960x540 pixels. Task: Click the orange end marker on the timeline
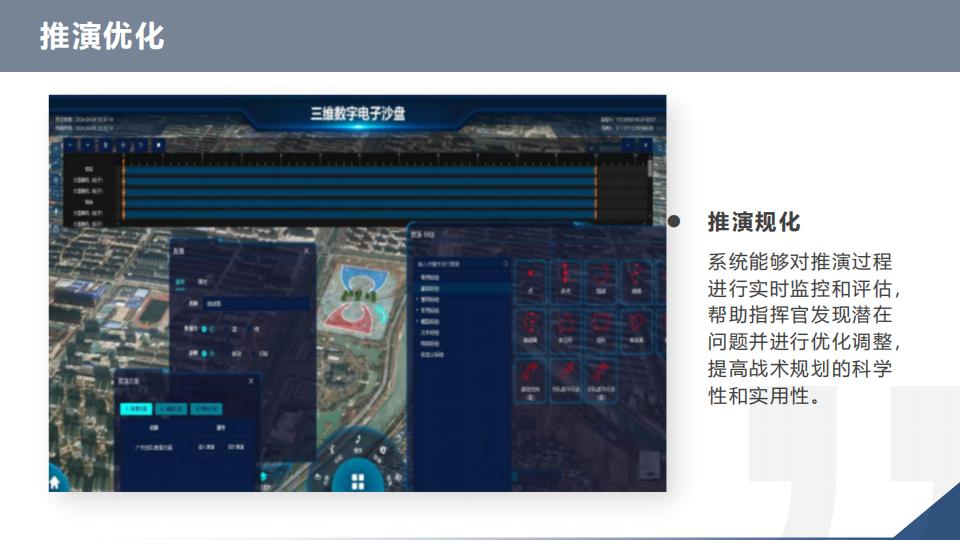coord(595,189)
